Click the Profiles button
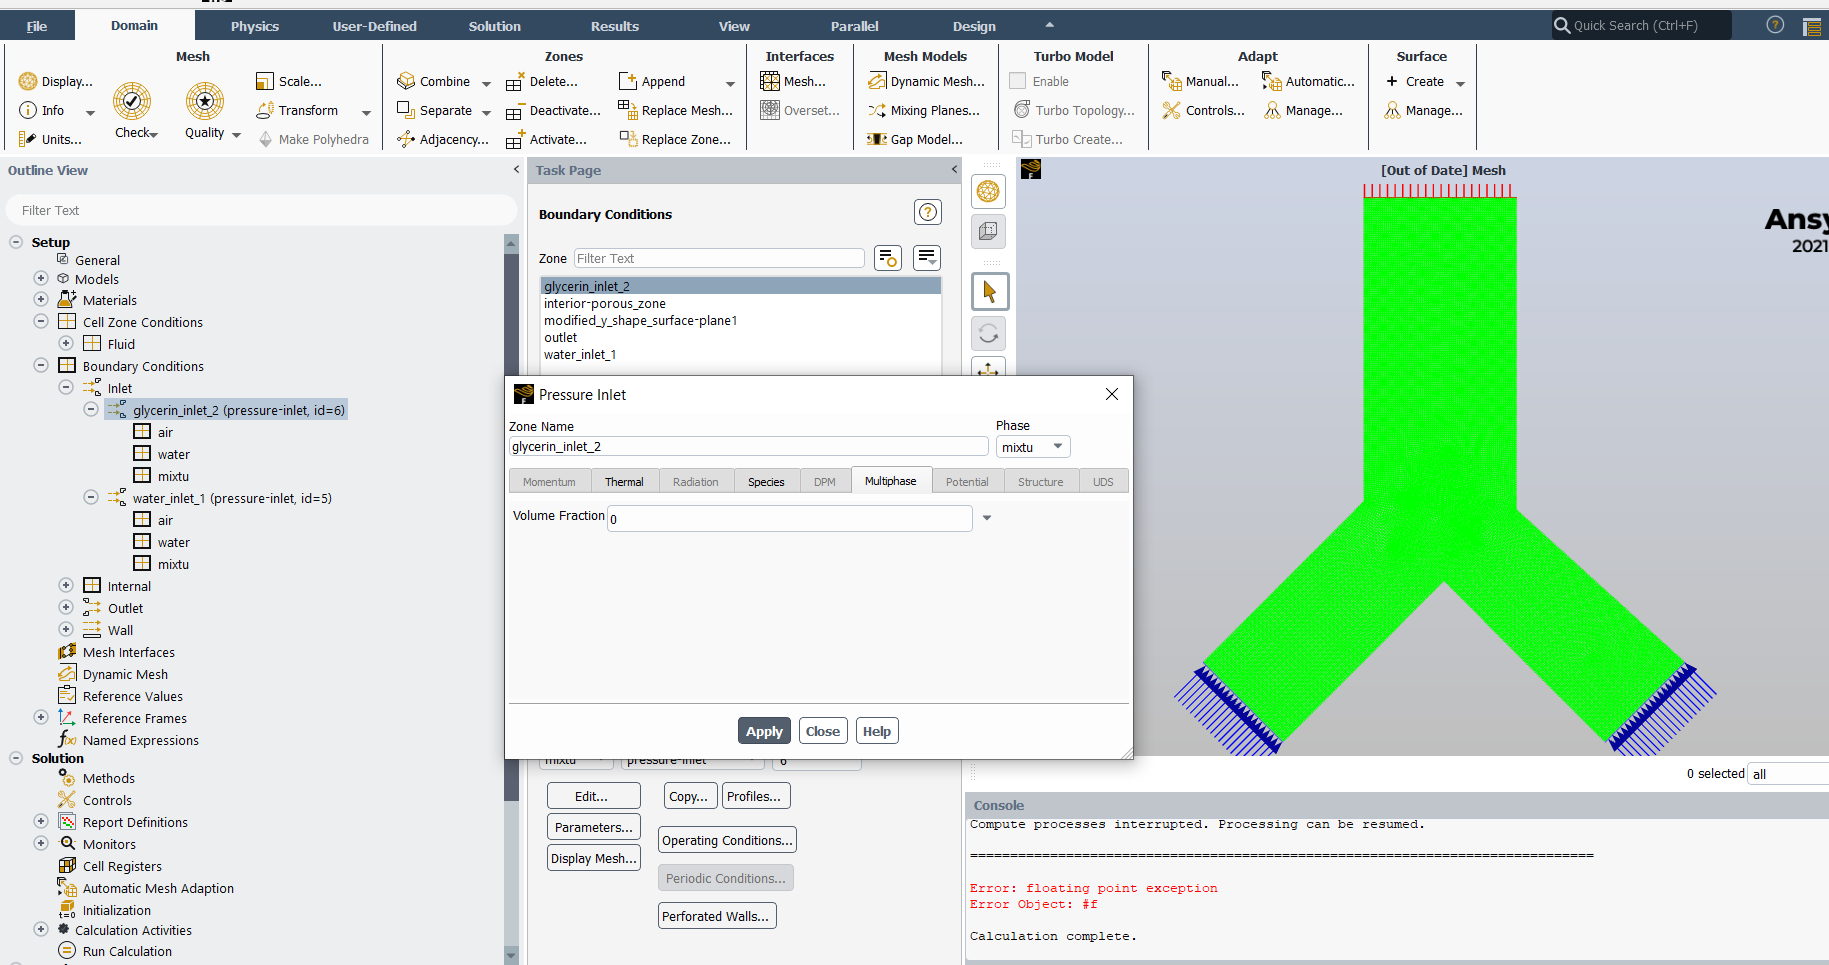This screenshot has height=965, width=1829. (756, 796)
